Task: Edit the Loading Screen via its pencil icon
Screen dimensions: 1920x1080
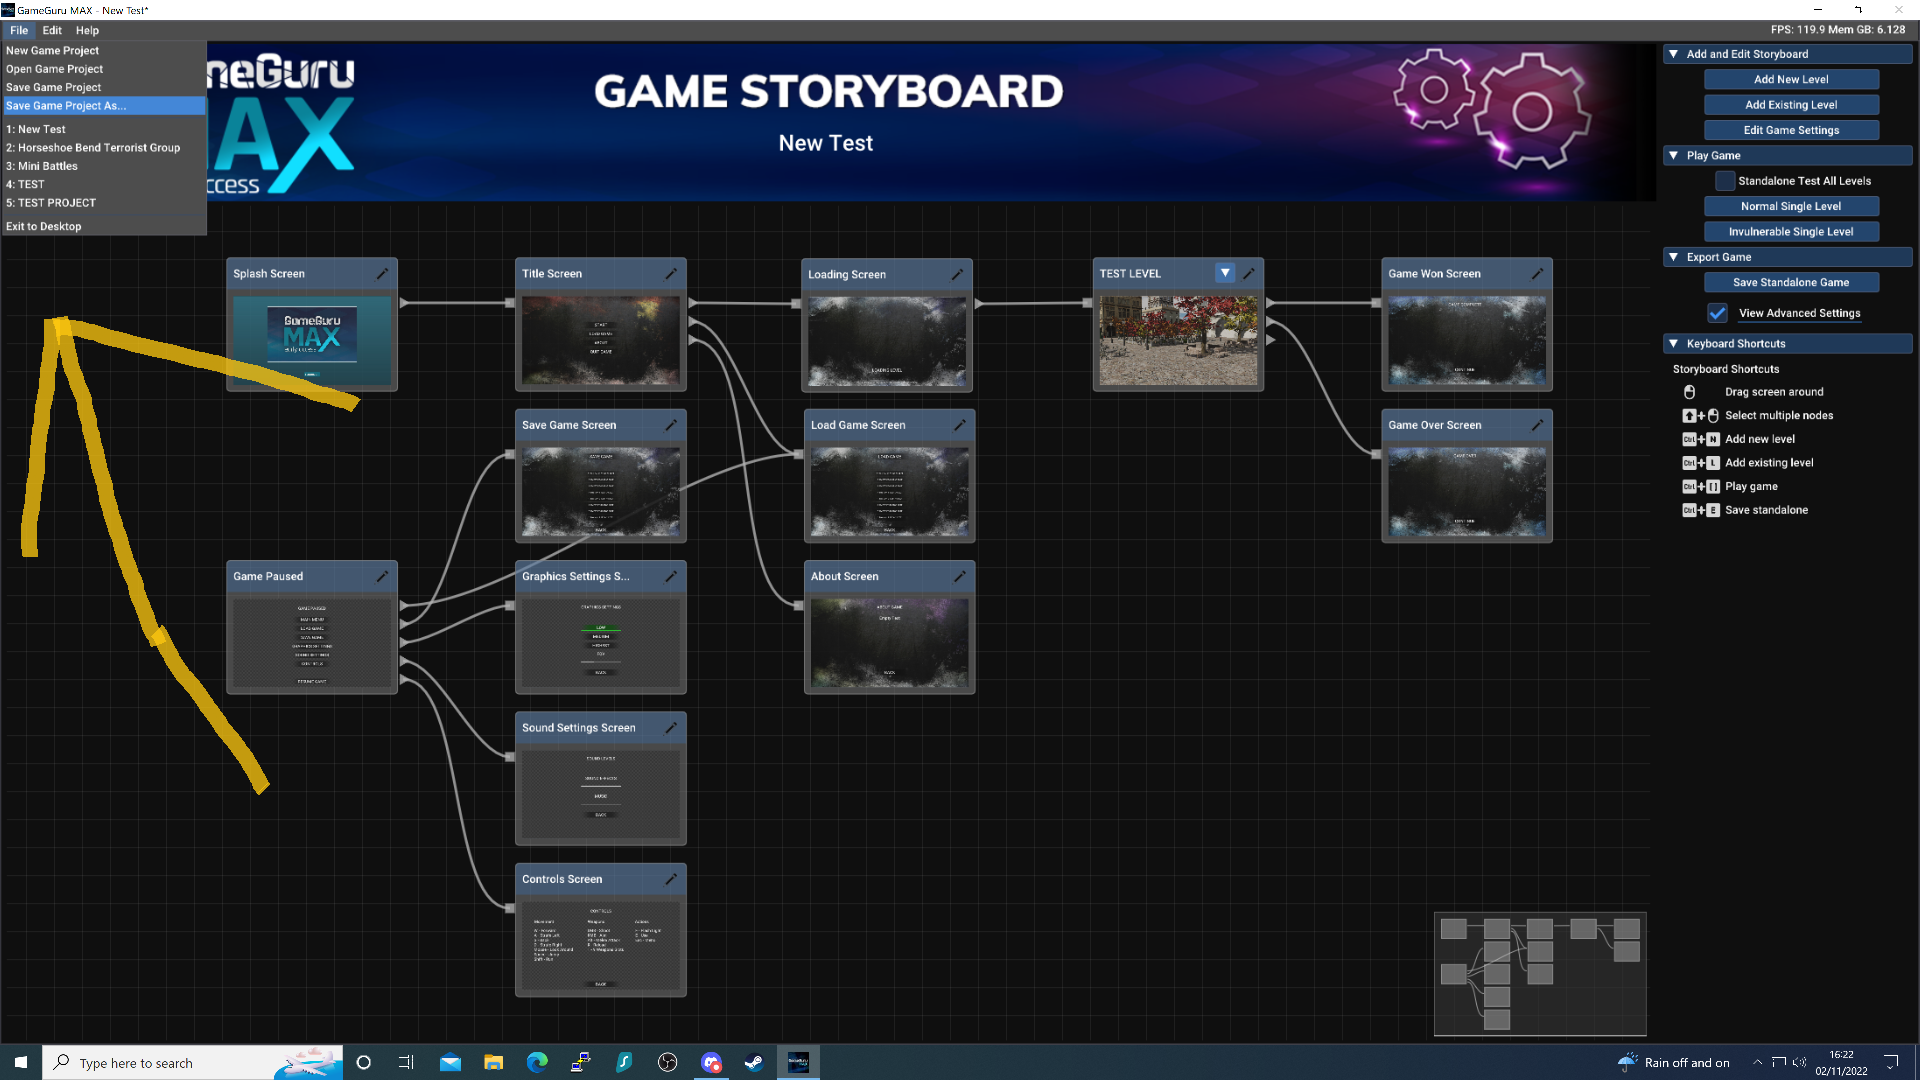Action: click(x=956, y=273)
